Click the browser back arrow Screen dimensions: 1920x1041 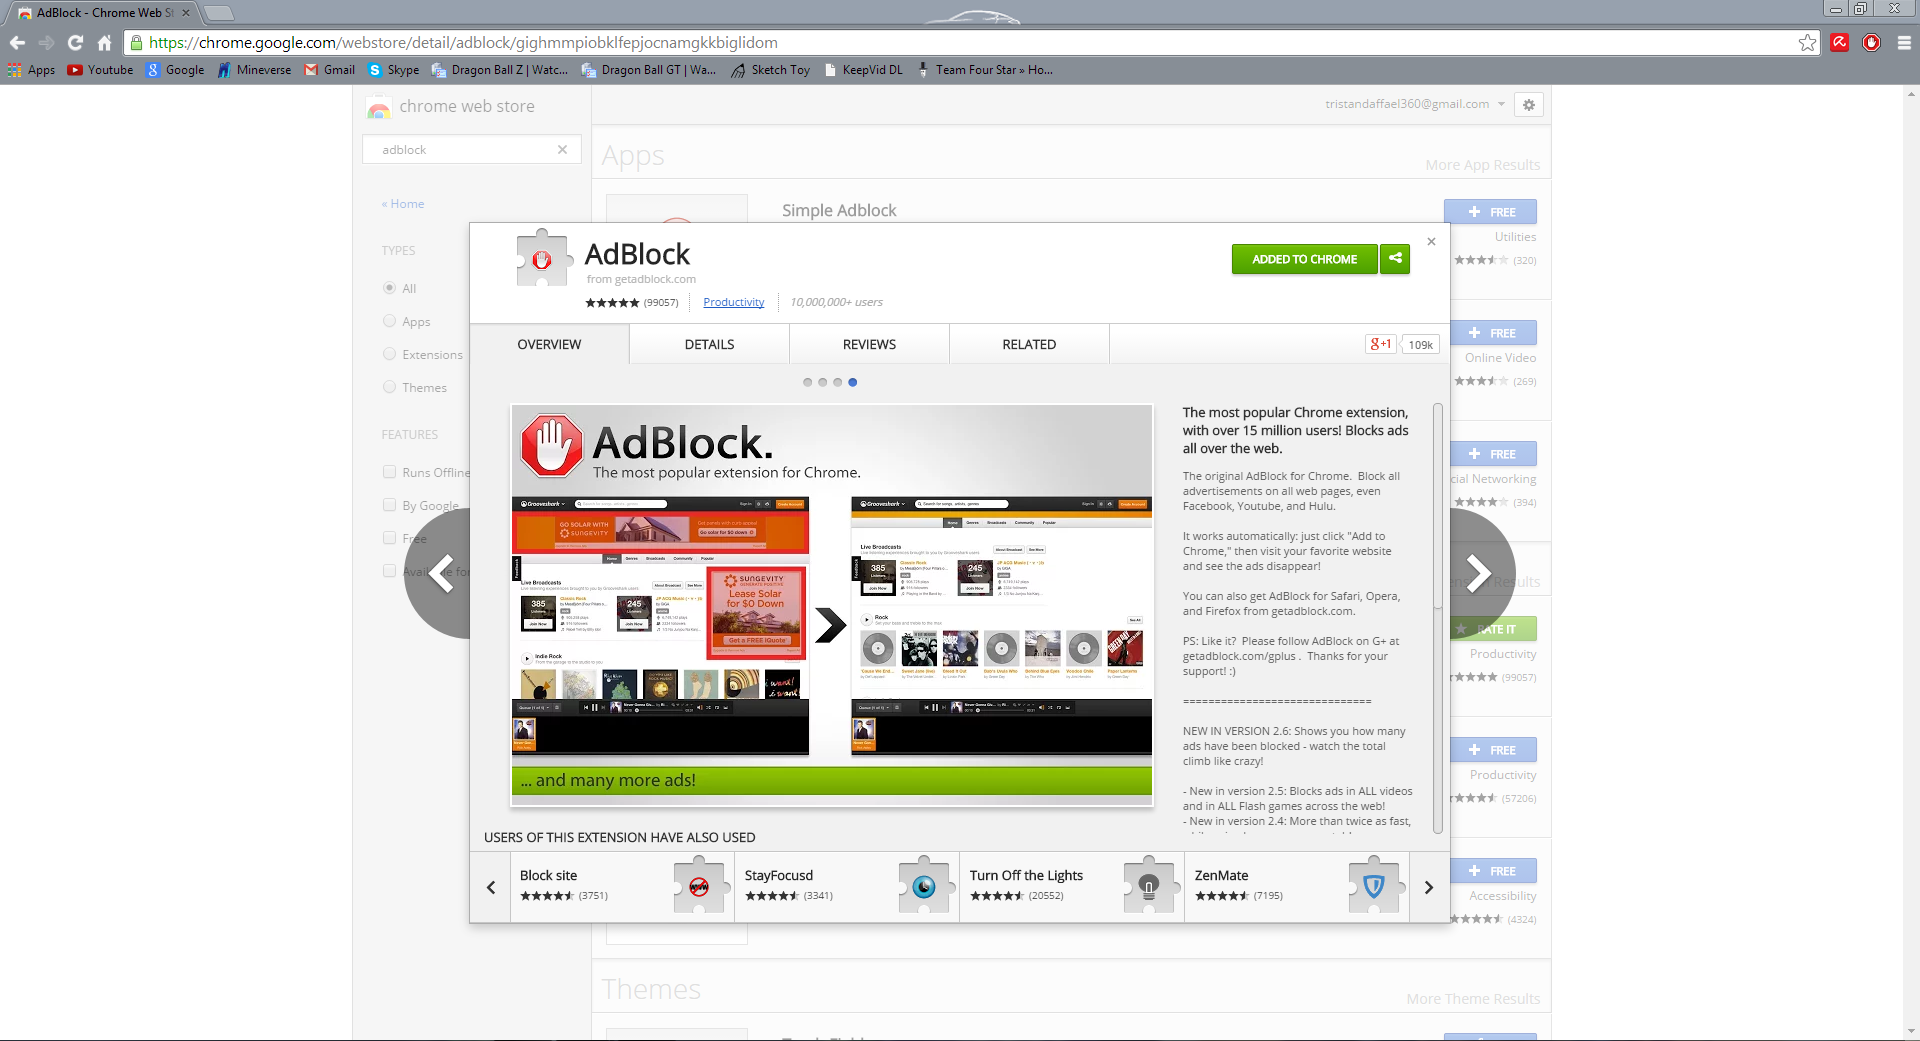(17, 43)
